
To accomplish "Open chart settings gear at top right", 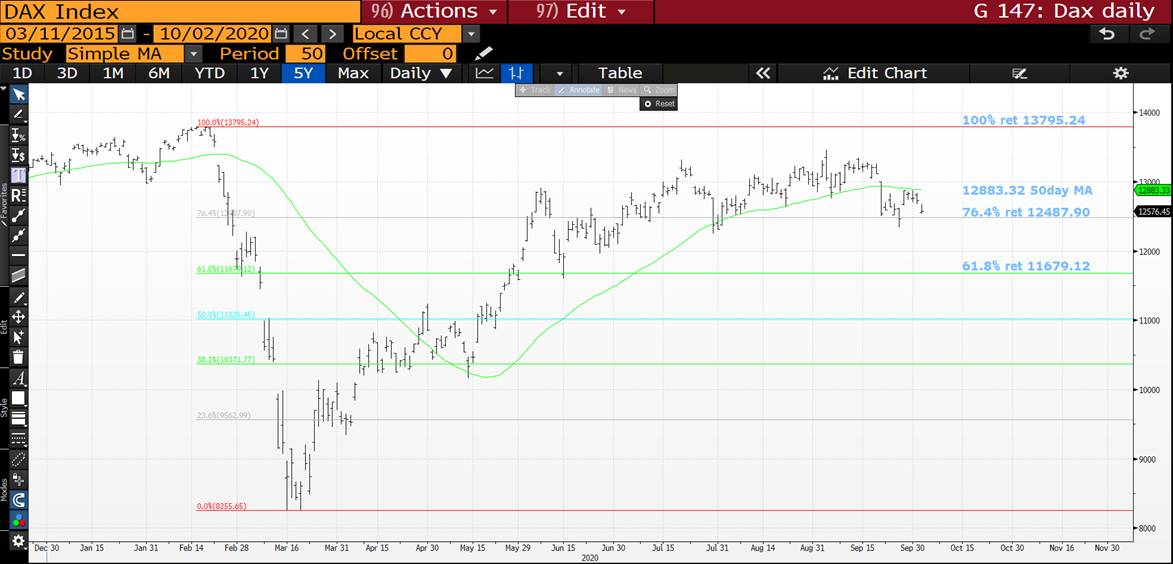I will (1120, 73).
